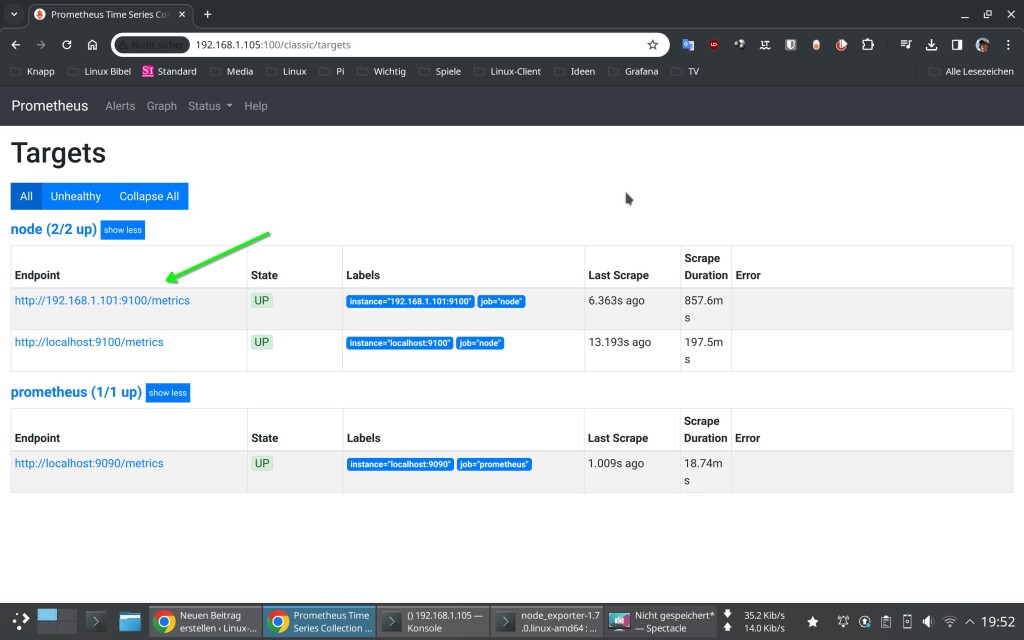The image size is (1024, 640).
Task: Open the Grafana bookmarks folder
Action: pos(633,71)
